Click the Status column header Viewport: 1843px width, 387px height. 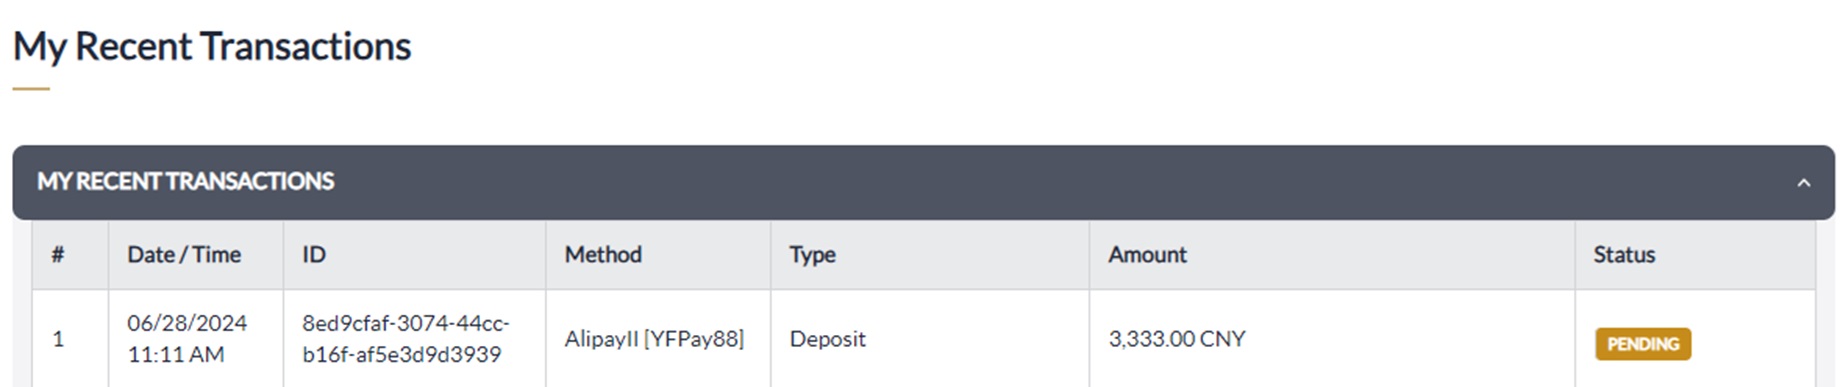point(1624,255)
